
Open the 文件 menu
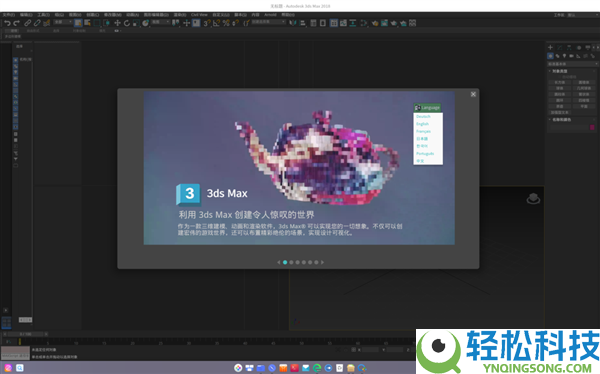pos(8,15)
